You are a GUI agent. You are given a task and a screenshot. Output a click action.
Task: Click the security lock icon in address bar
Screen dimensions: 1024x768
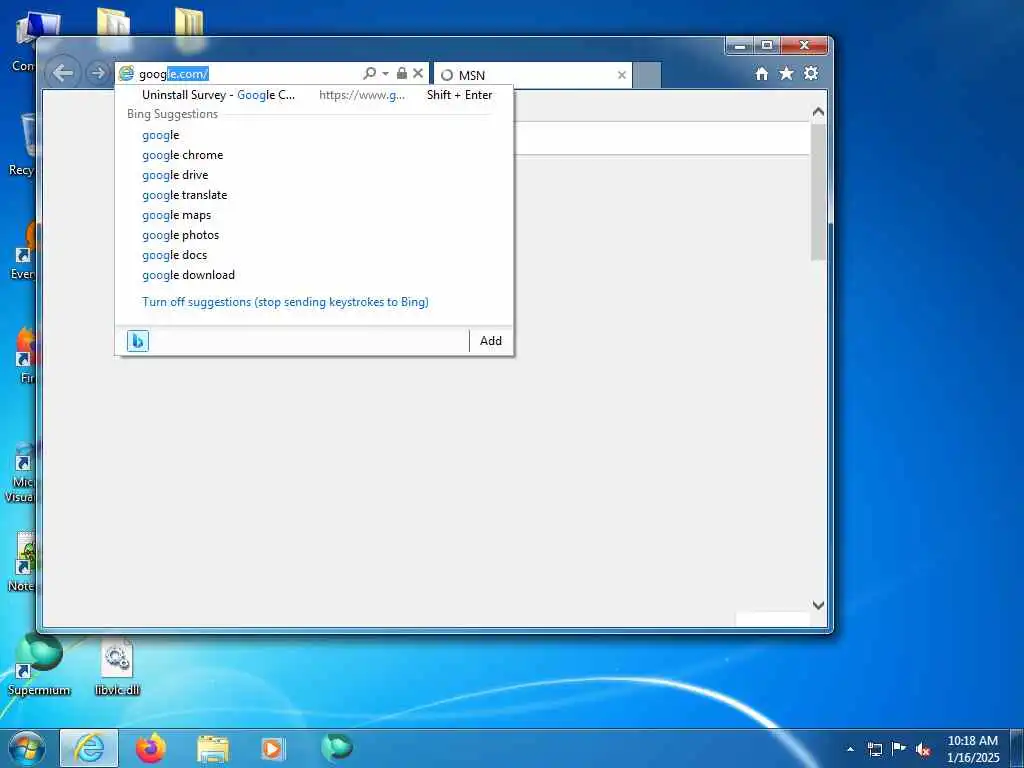[402, 73]
